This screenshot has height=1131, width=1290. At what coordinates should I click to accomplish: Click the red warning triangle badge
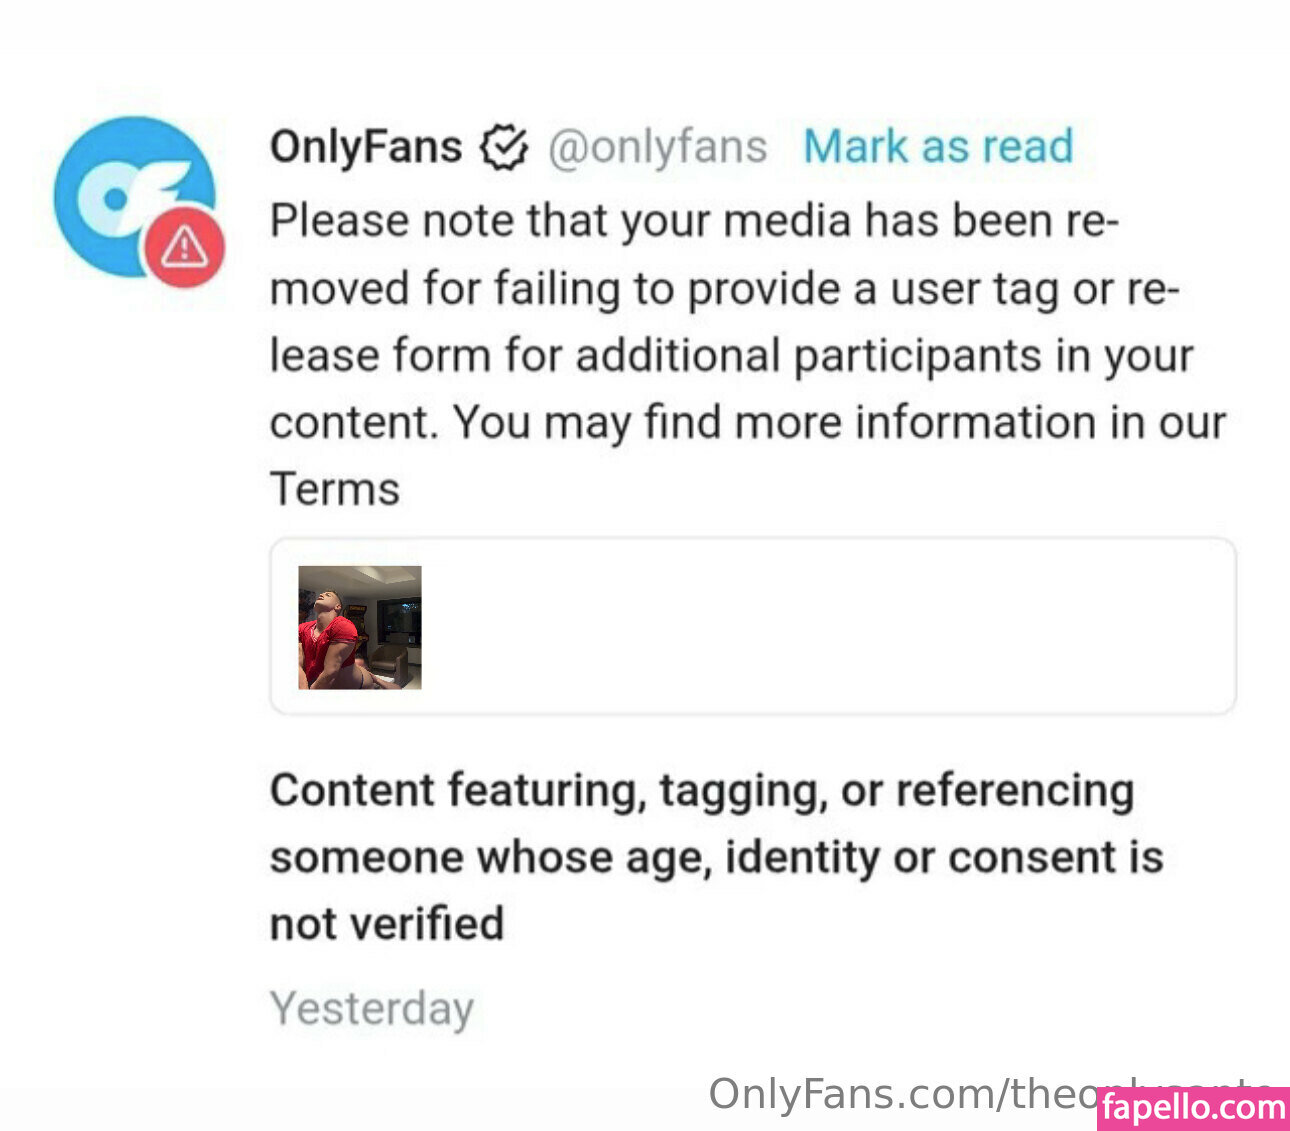click(184, 246)
